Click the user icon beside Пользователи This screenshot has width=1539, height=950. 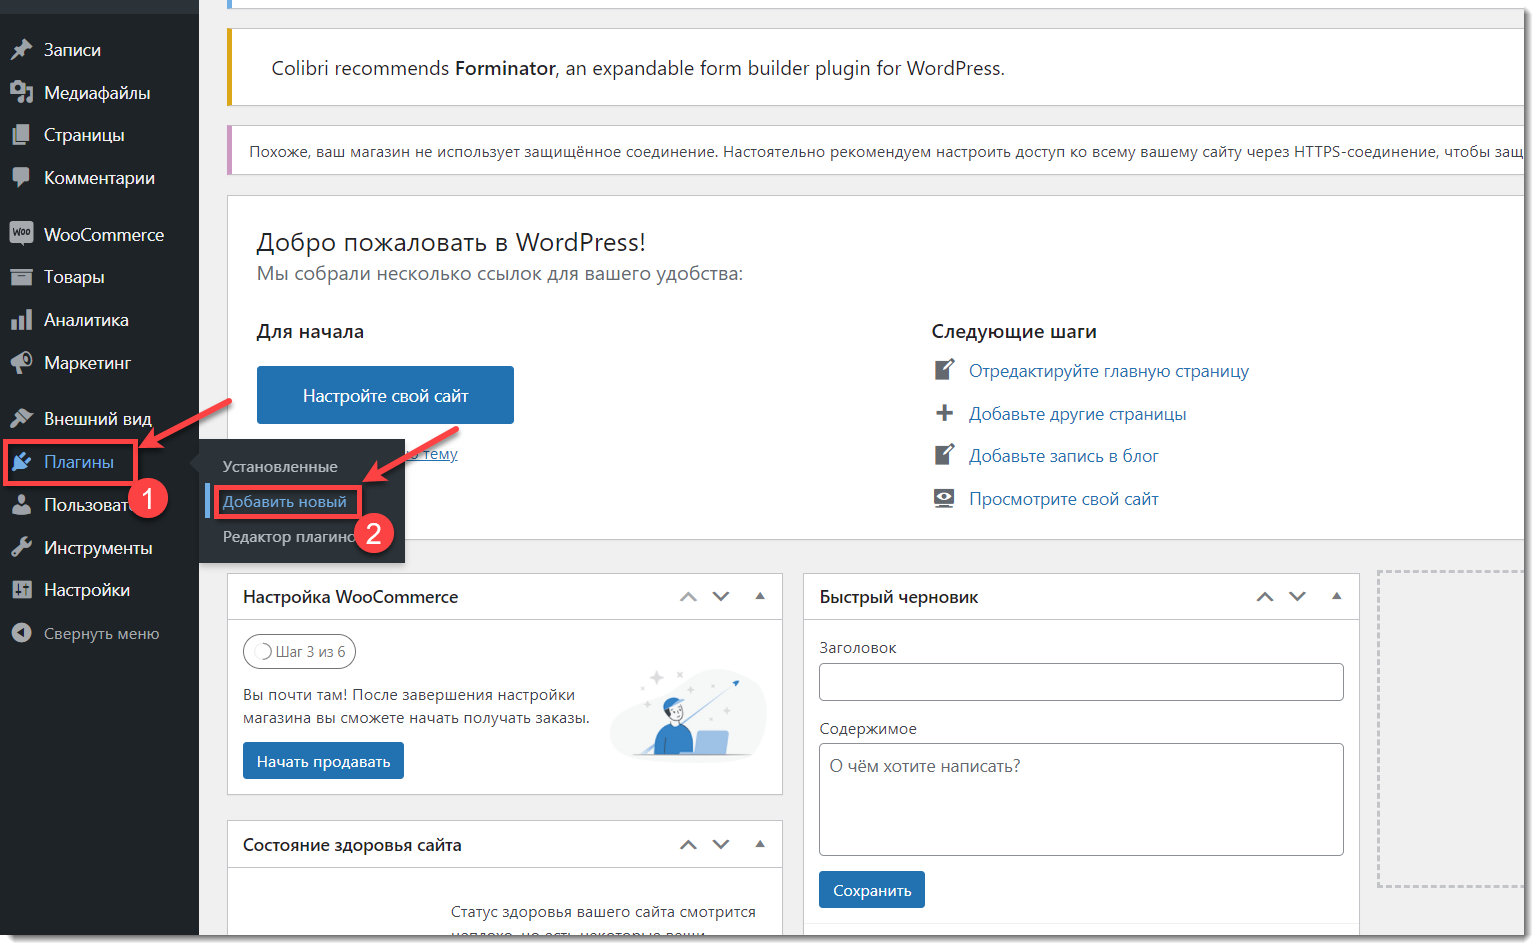click(x=21, y=505)
